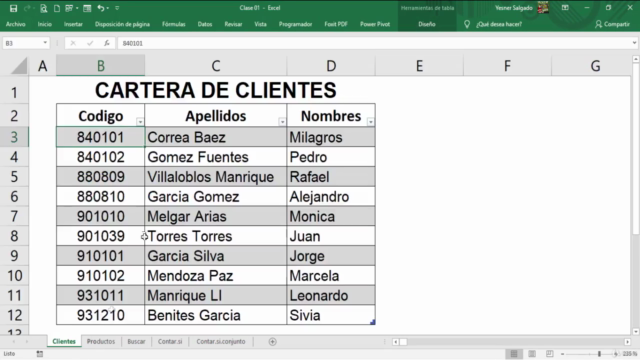Switch to Normal view icon
This screenshot has height=360, width=640.
click(x=514, y=354)
